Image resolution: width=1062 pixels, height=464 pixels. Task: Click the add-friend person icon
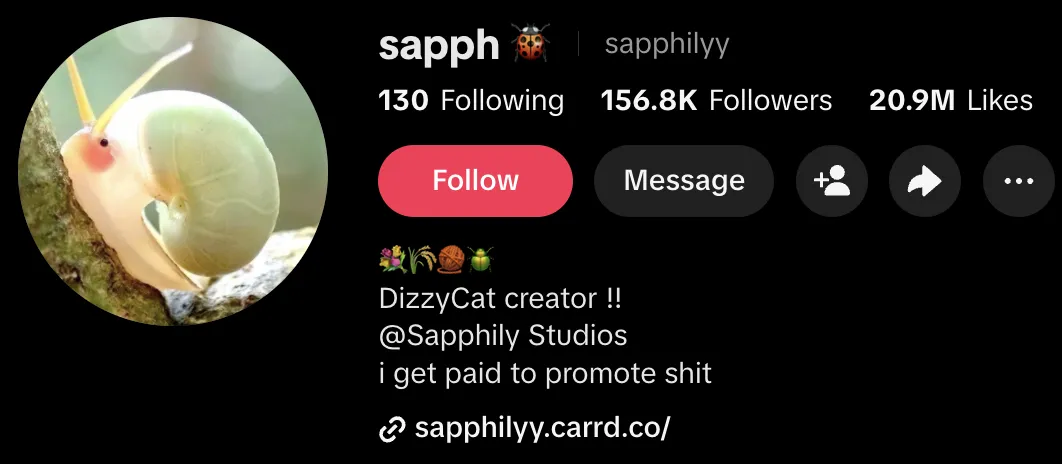click(x=832, y=181)
